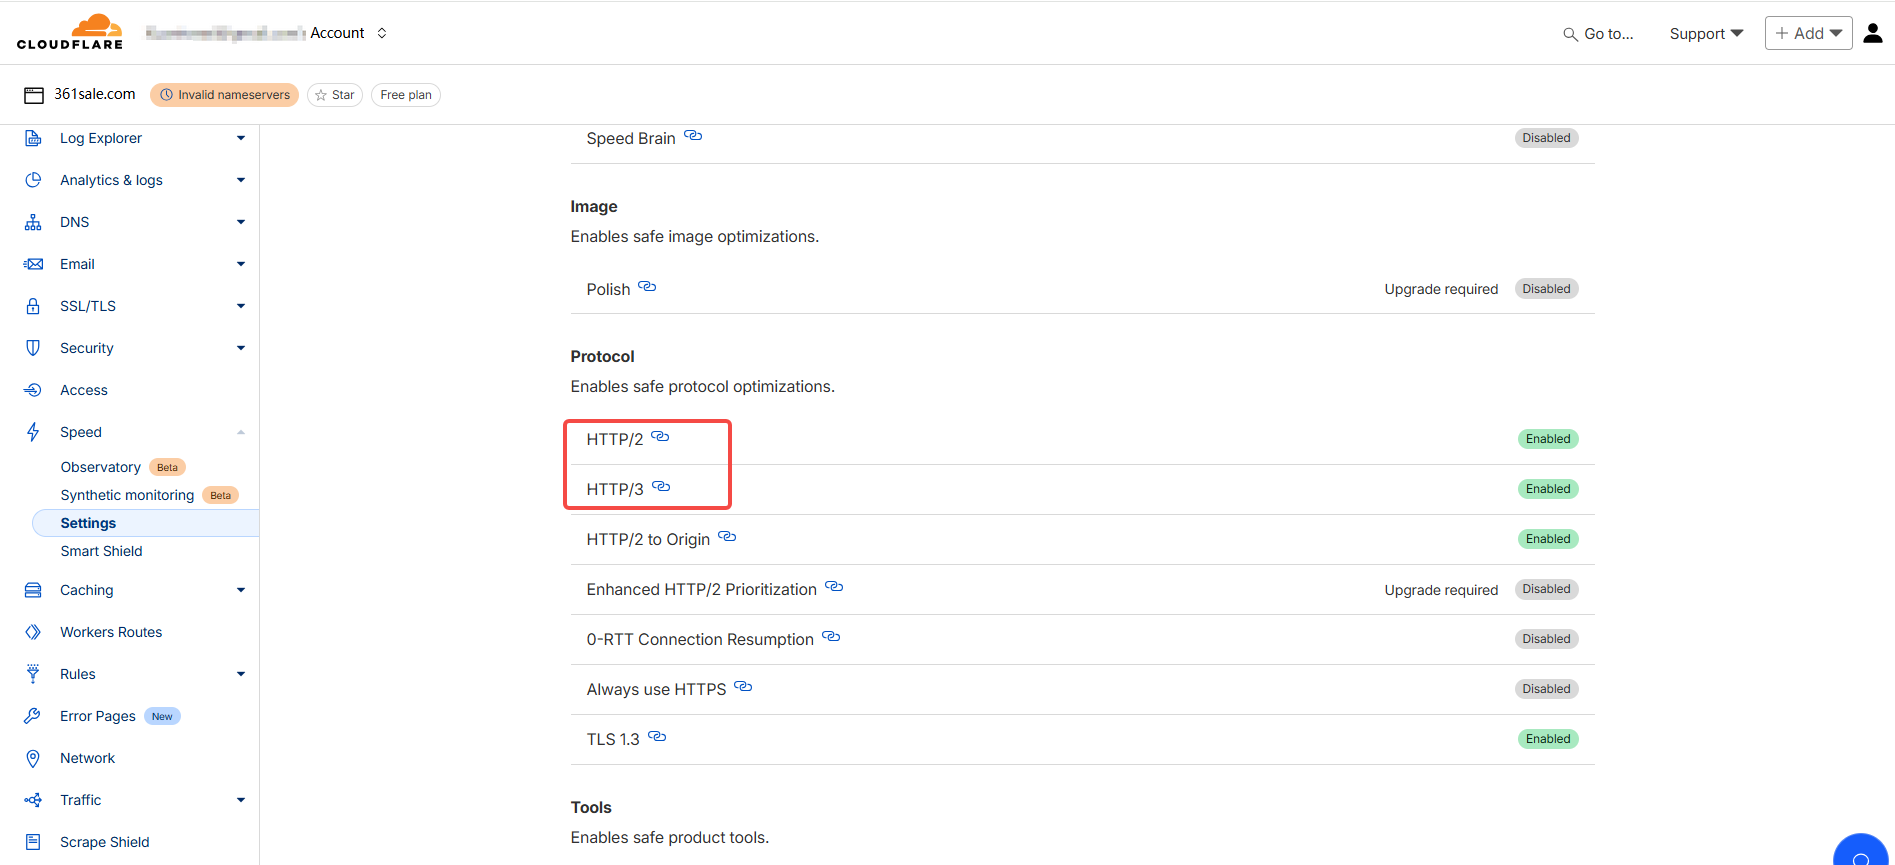Viewport: 1895px width, 865px height.
Task: Select the Analytics & logs pie icon
Action: pos(33,180)
